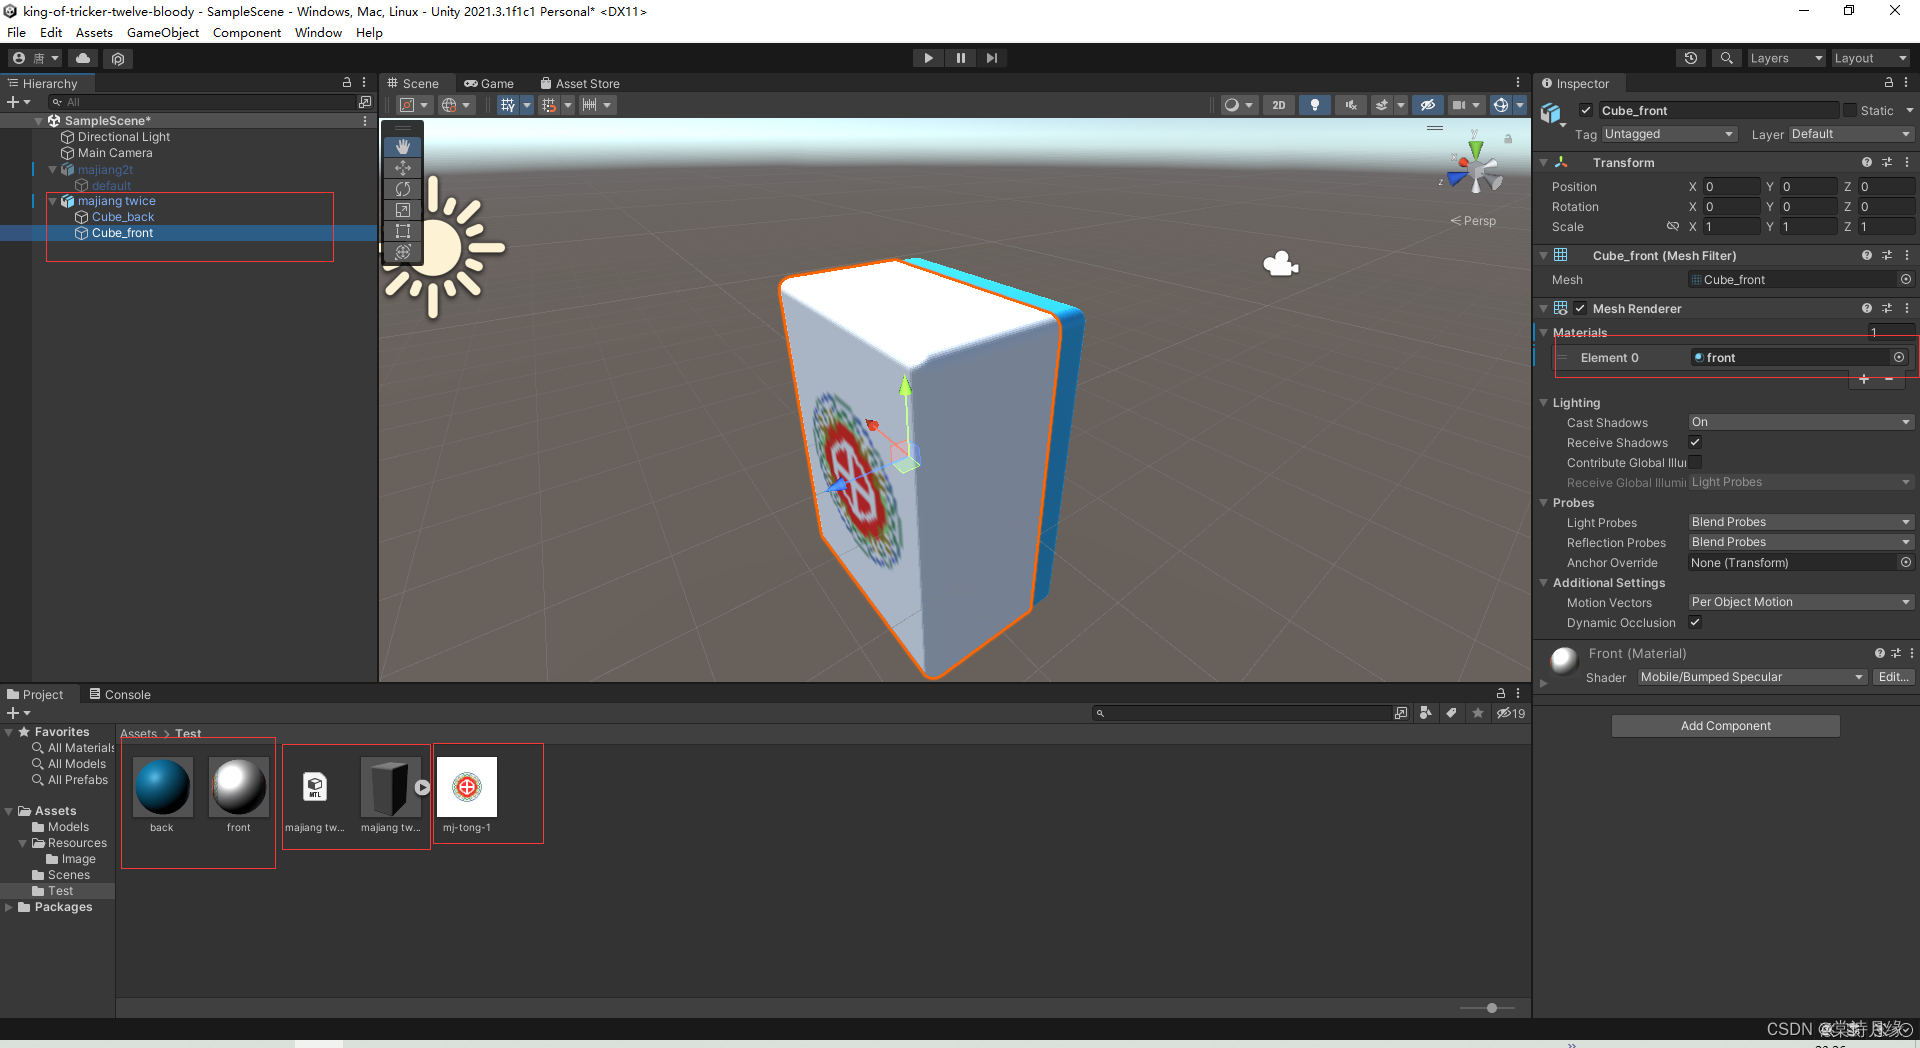This screenshot has width=1920, height=1048.
Task: Disable Dynamic Occlusion checkbox
Action: point(1695,622)
